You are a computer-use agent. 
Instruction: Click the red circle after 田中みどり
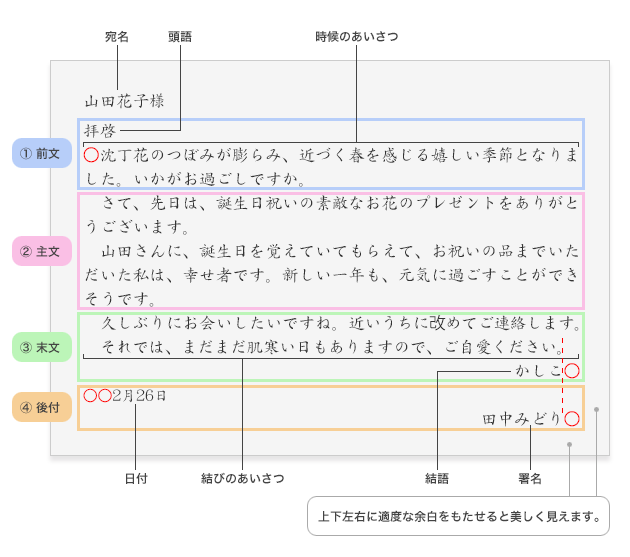571,419
